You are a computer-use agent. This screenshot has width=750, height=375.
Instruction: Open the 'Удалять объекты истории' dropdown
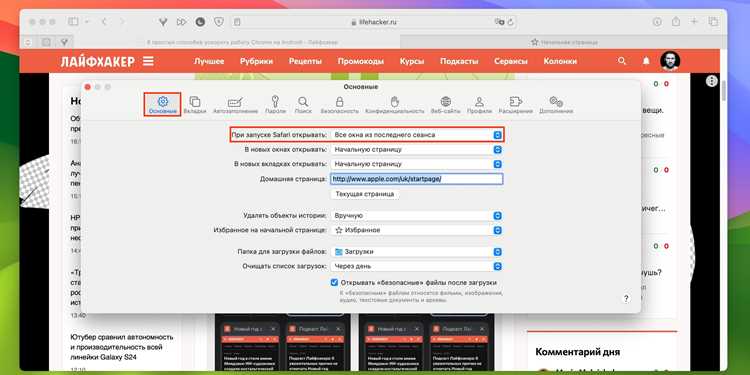point(417,216)
